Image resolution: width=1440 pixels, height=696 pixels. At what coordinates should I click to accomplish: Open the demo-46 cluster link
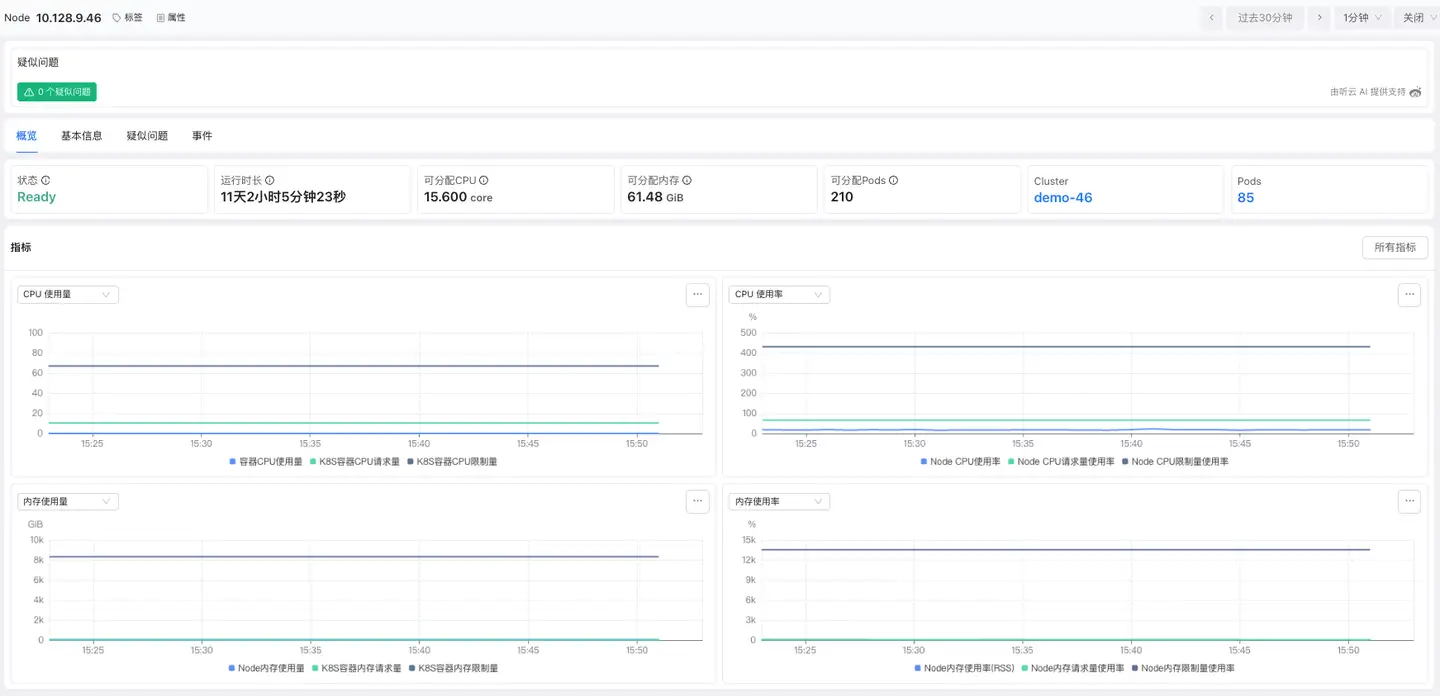1062,198
